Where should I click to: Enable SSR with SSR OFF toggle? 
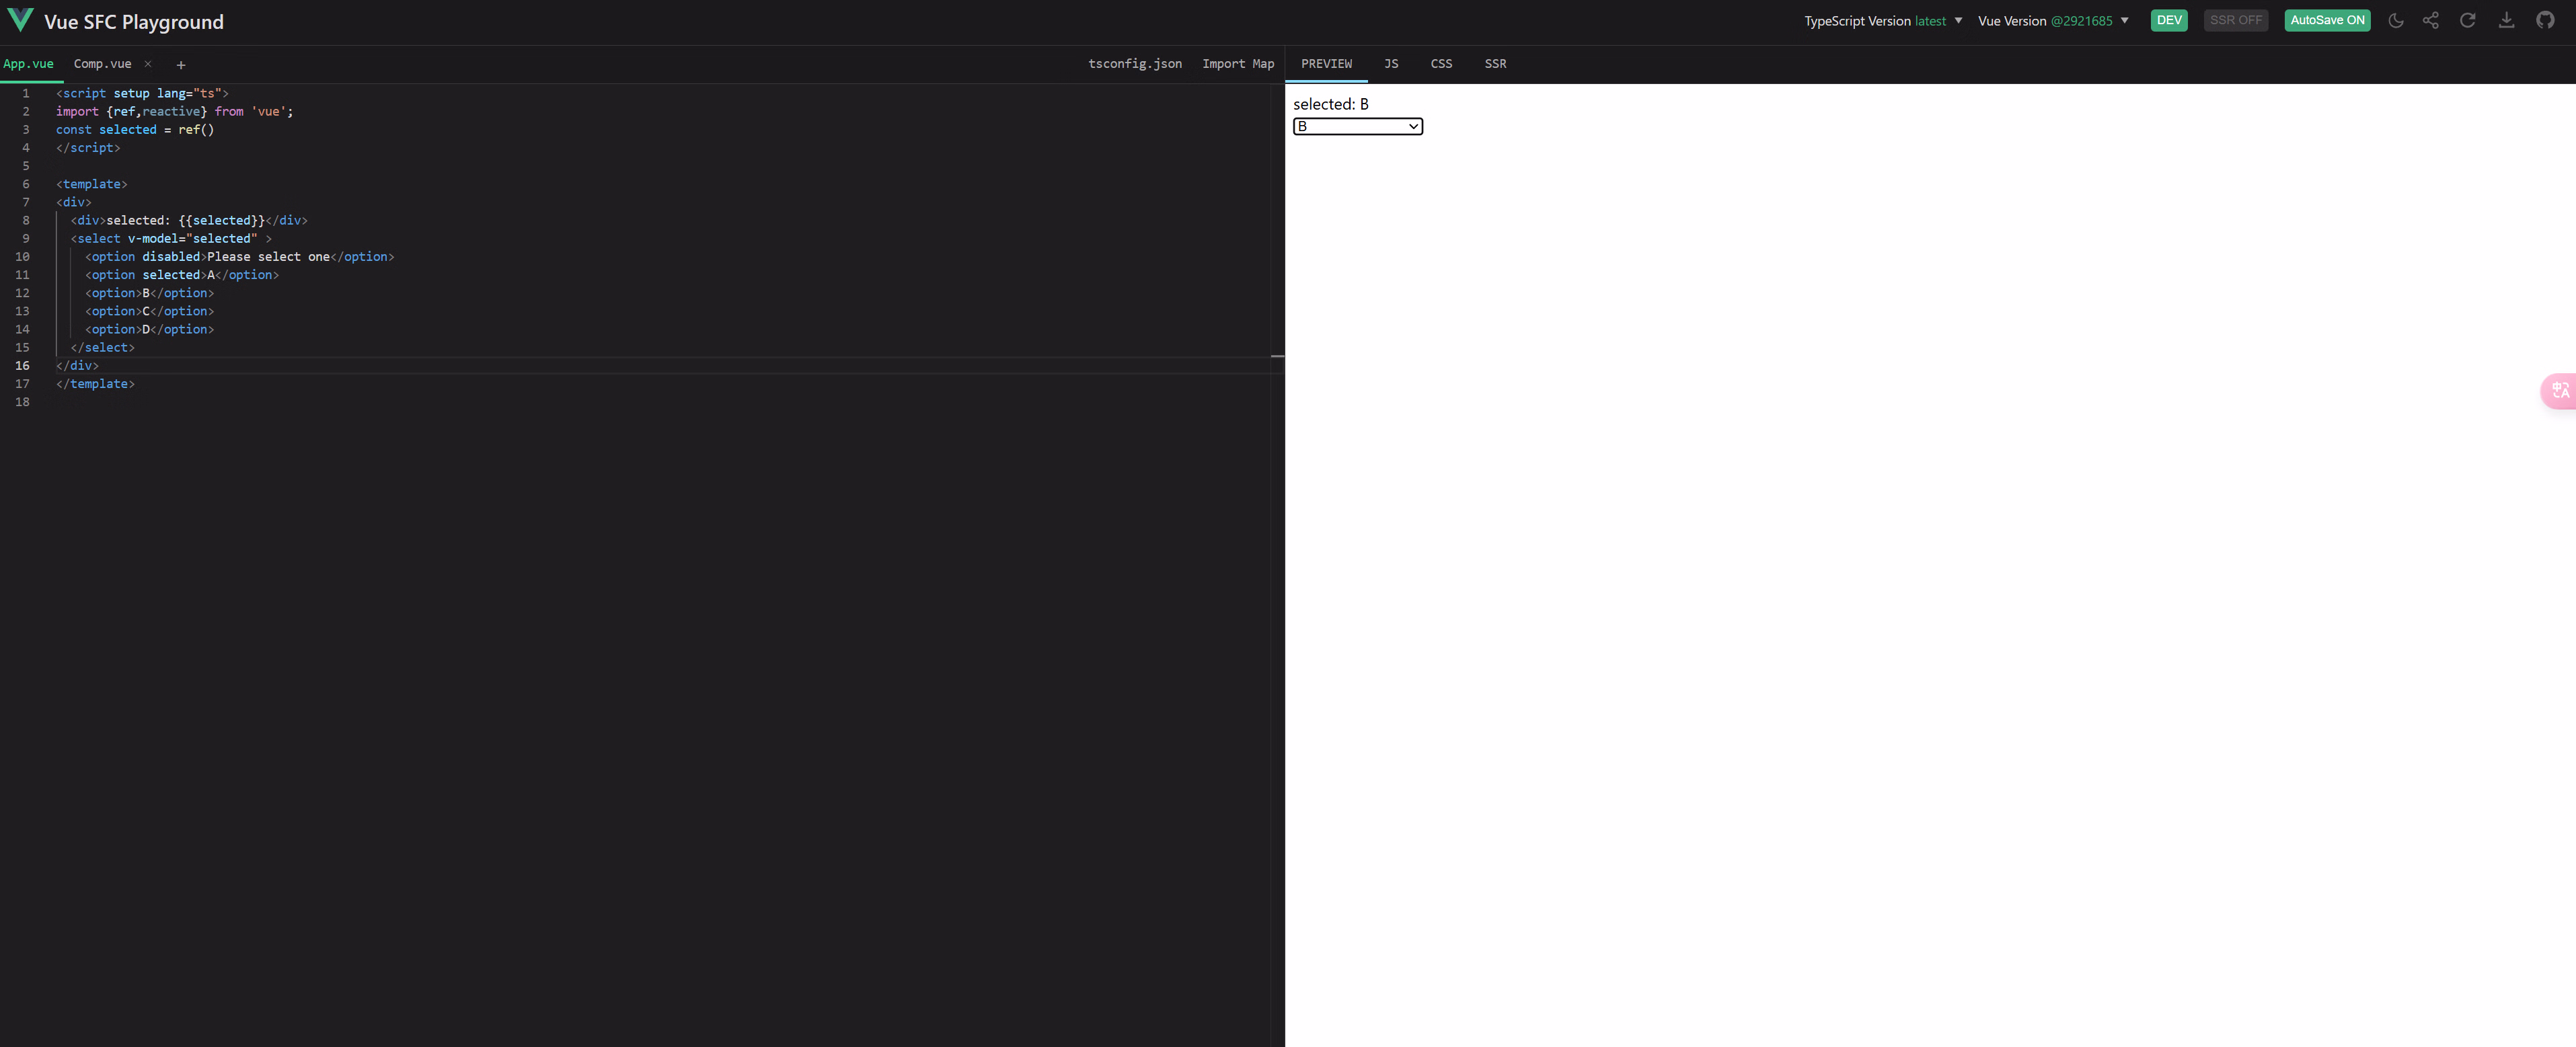coord(2235,20)
